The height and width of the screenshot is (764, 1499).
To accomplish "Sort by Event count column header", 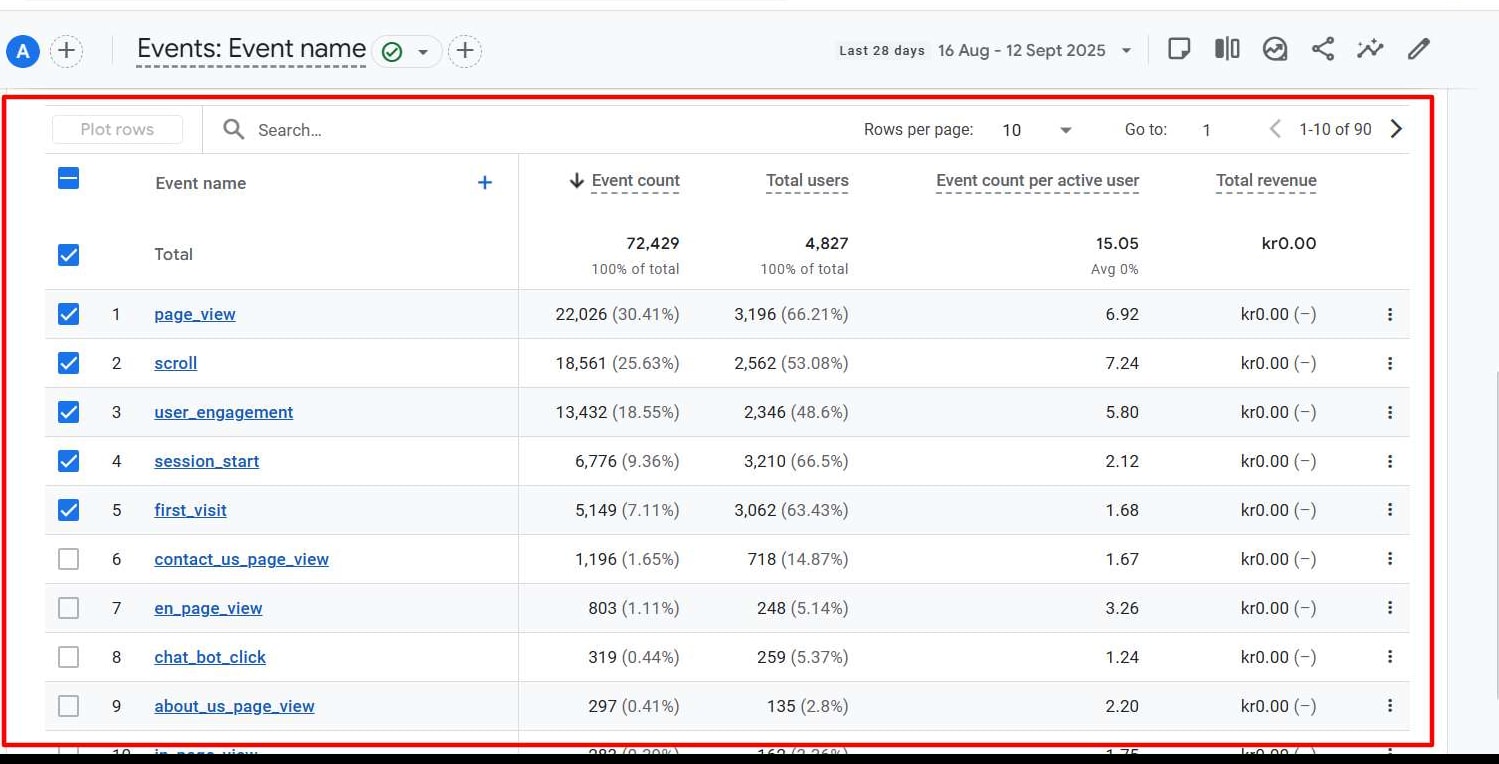I will tap(635, 181).
